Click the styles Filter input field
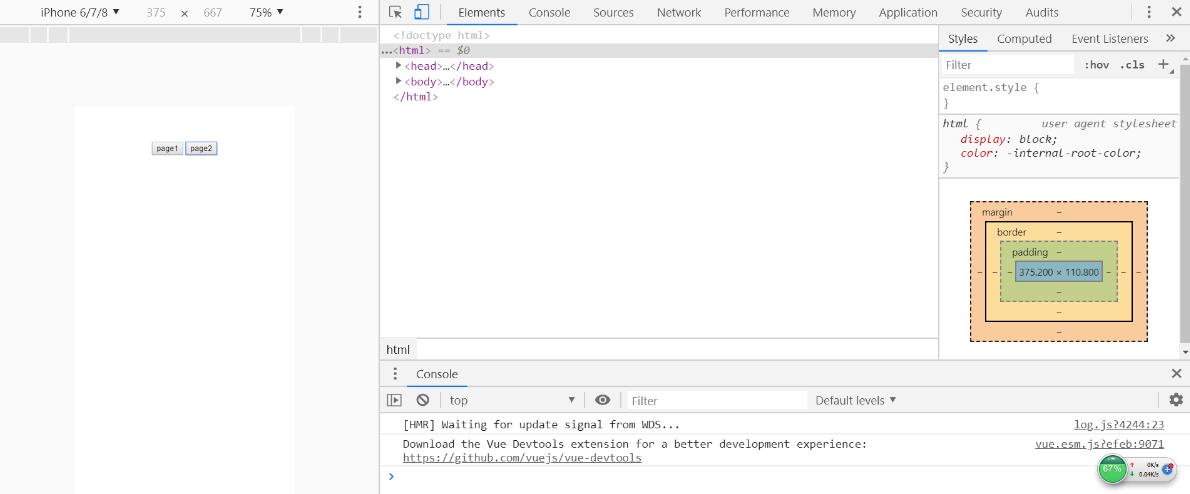Image resolution: width=1190 pixels, height=494 pixels. tap(1005, 65)
